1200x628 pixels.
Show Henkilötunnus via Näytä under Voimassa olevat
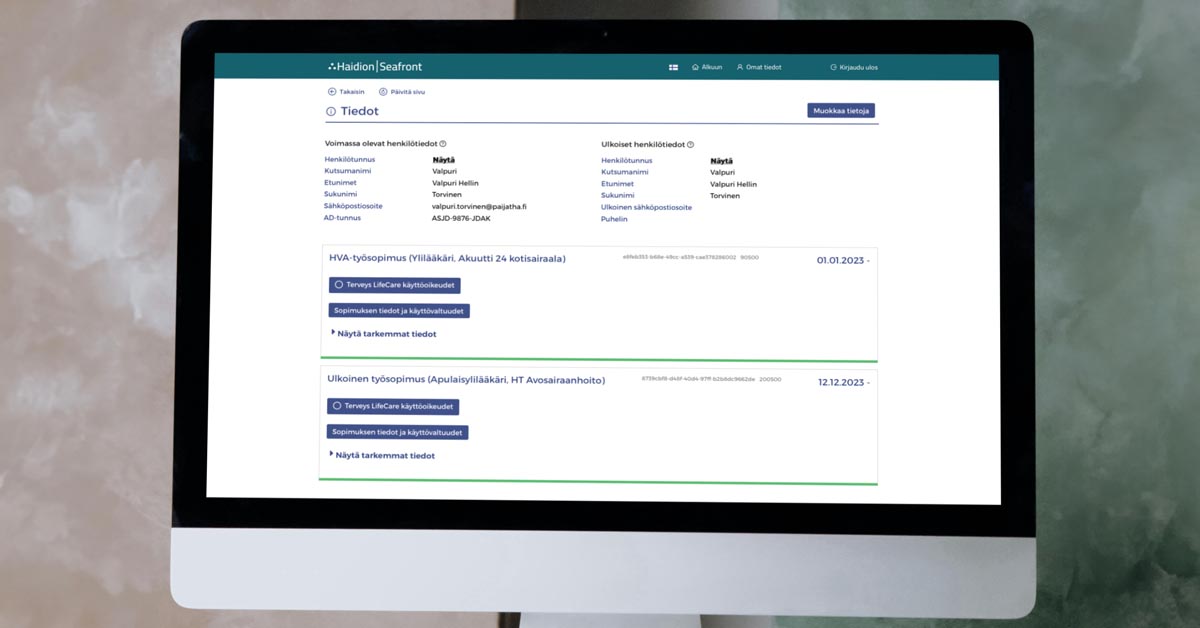pyautogui.click(x=443, y=160)
